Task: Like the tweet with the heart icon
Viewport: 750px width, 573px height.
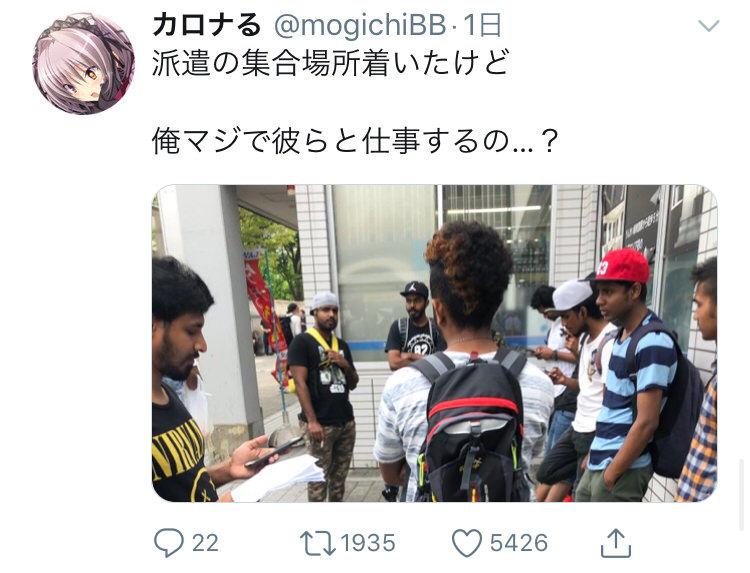Action: pos(467,543)
